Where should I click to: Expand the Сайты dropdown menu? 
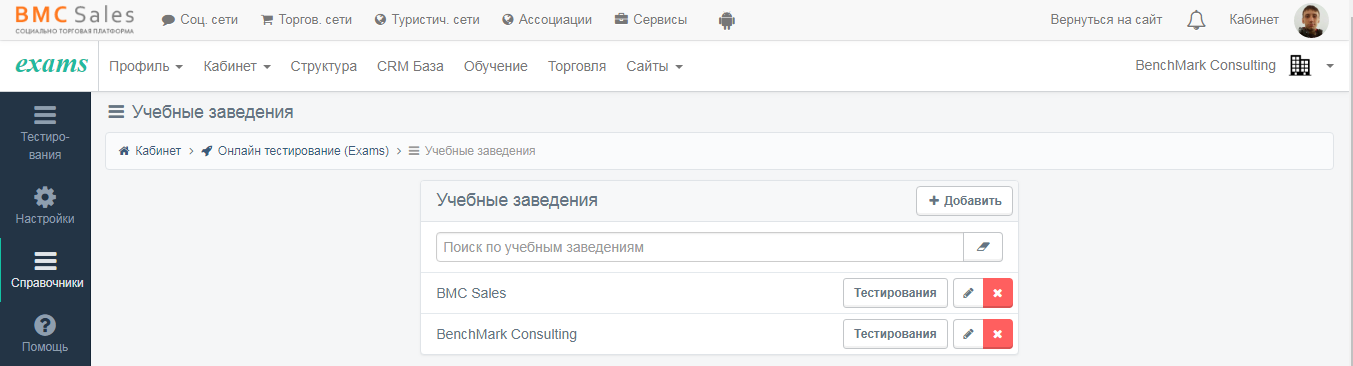tap(654, 66)
